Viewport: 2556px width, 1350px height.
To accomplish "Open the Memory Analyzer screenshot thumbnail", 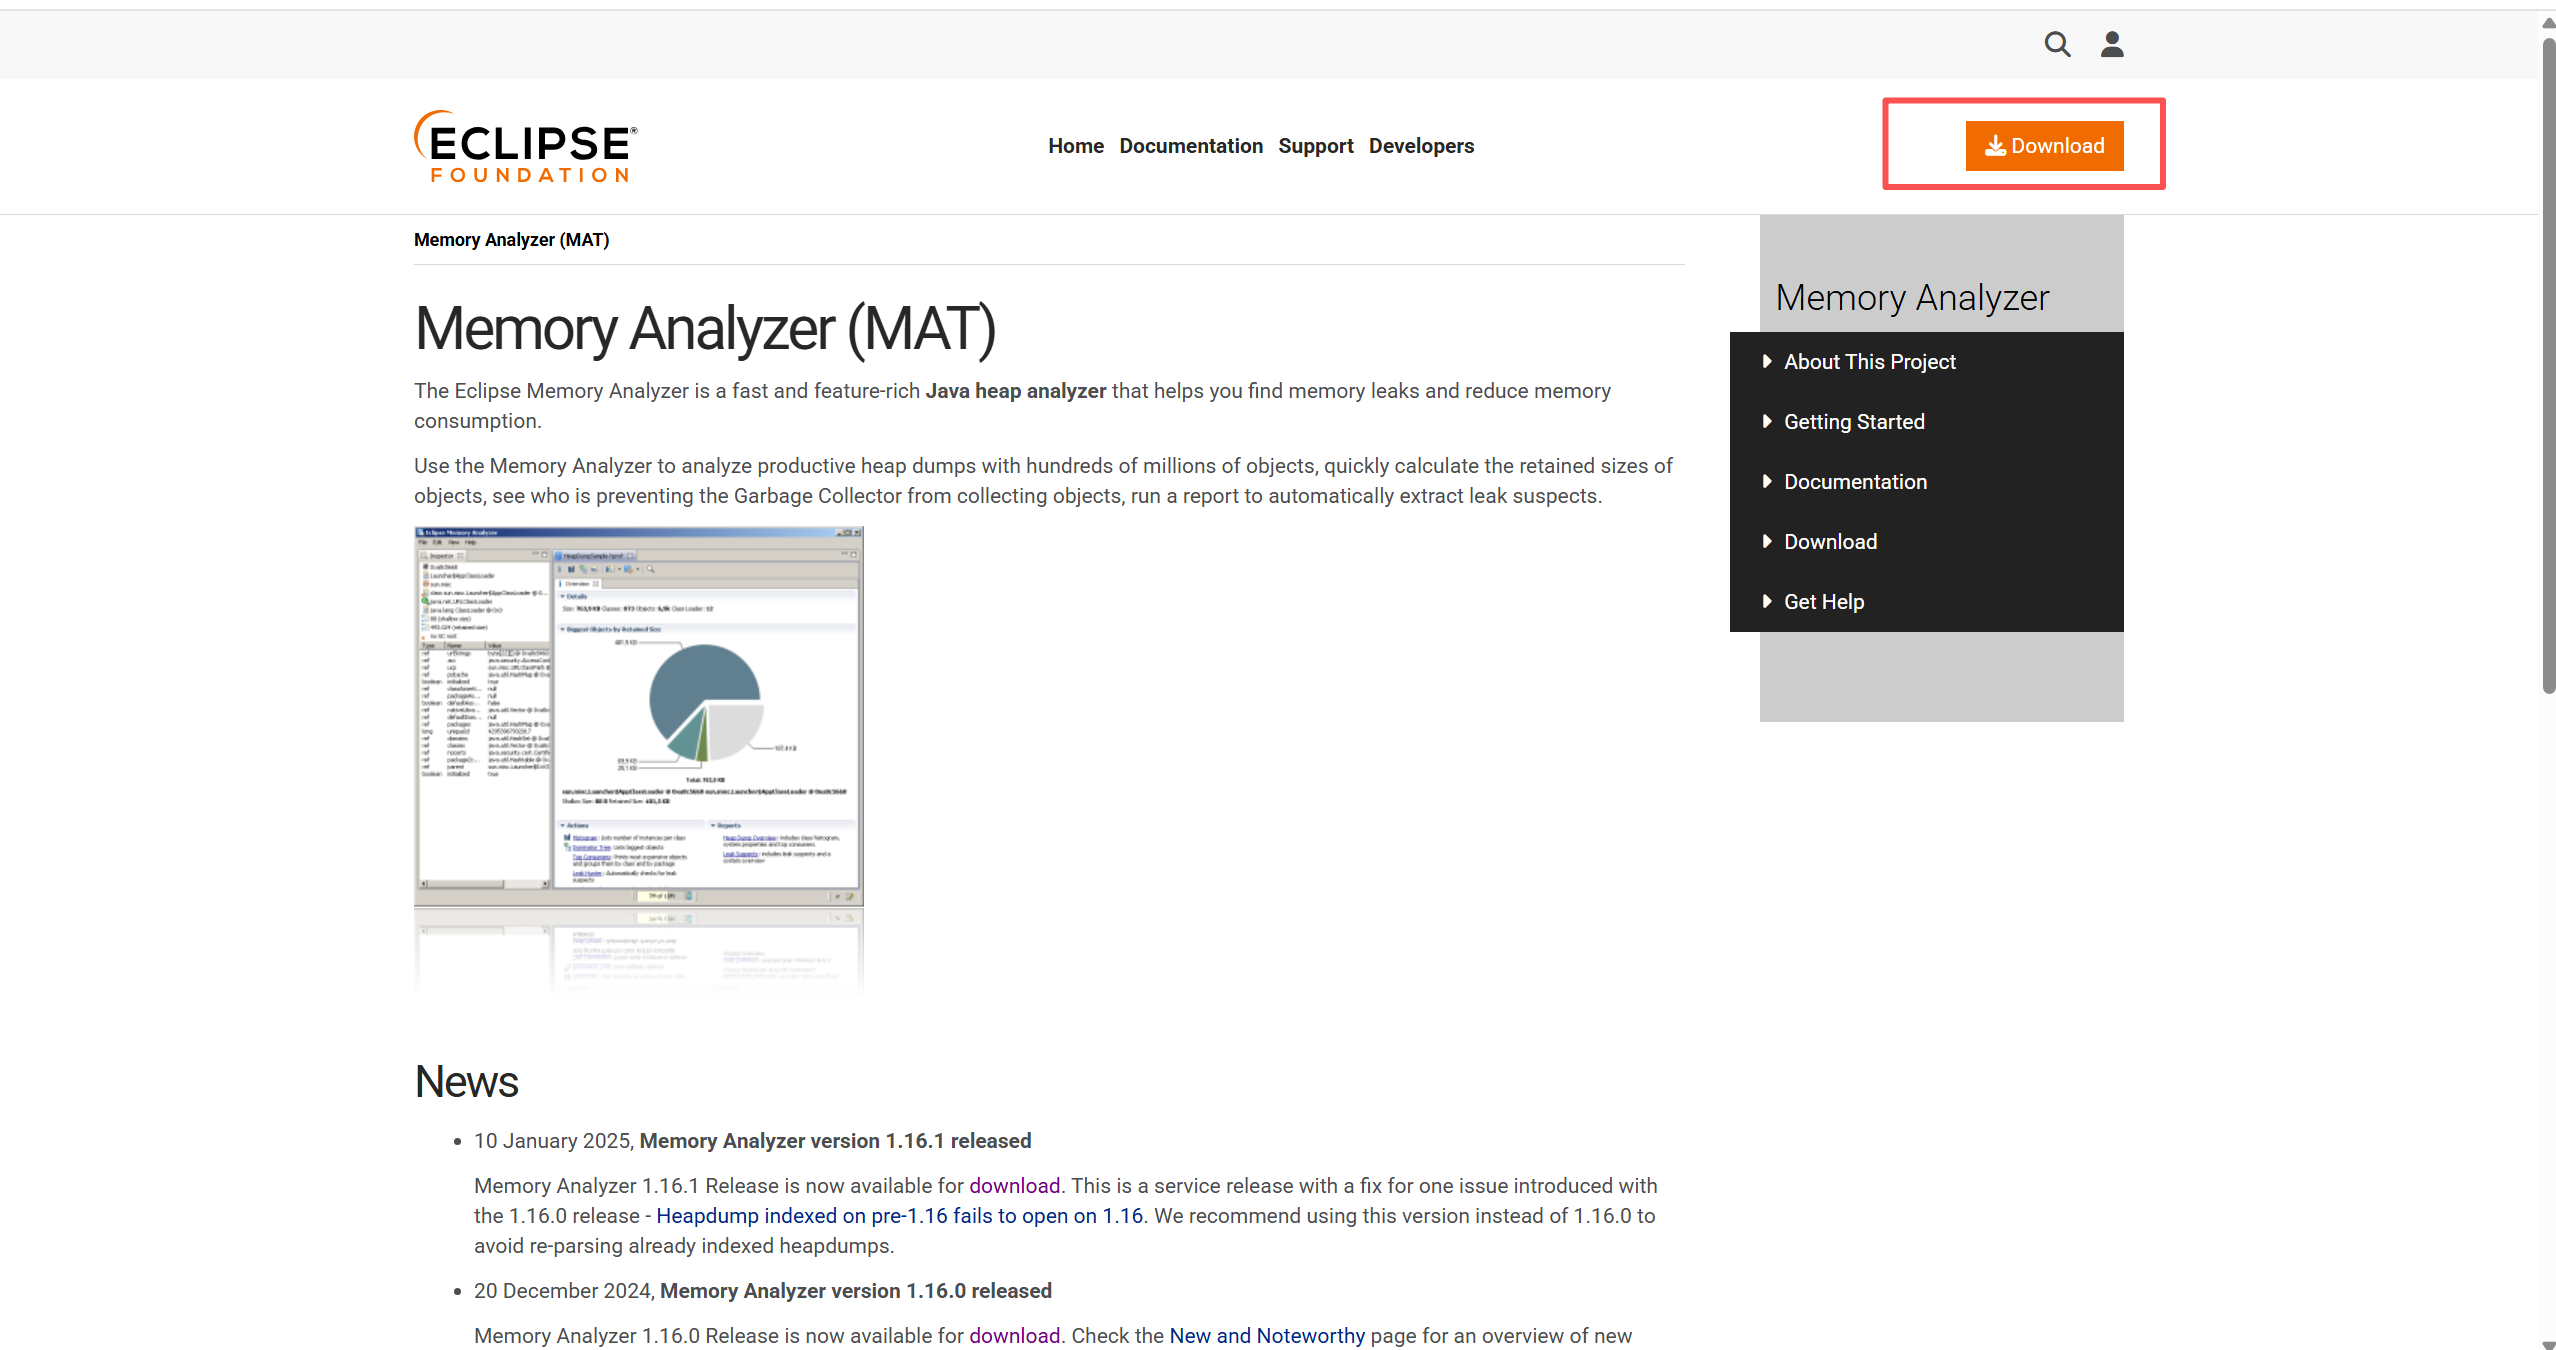I will click(638, 716).
